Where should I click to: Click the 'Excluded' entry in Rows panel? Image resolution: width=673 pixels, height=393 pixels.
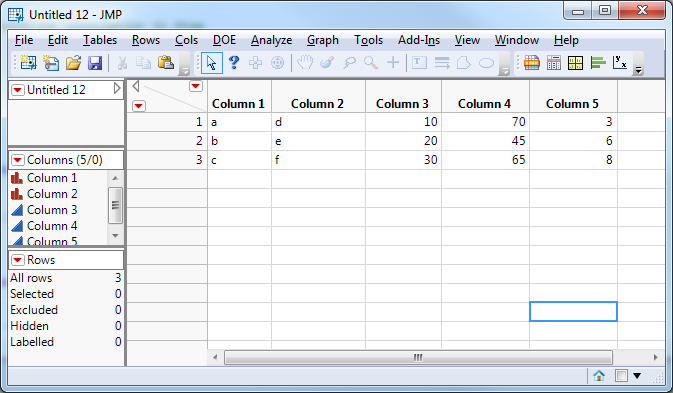[66, 310]
